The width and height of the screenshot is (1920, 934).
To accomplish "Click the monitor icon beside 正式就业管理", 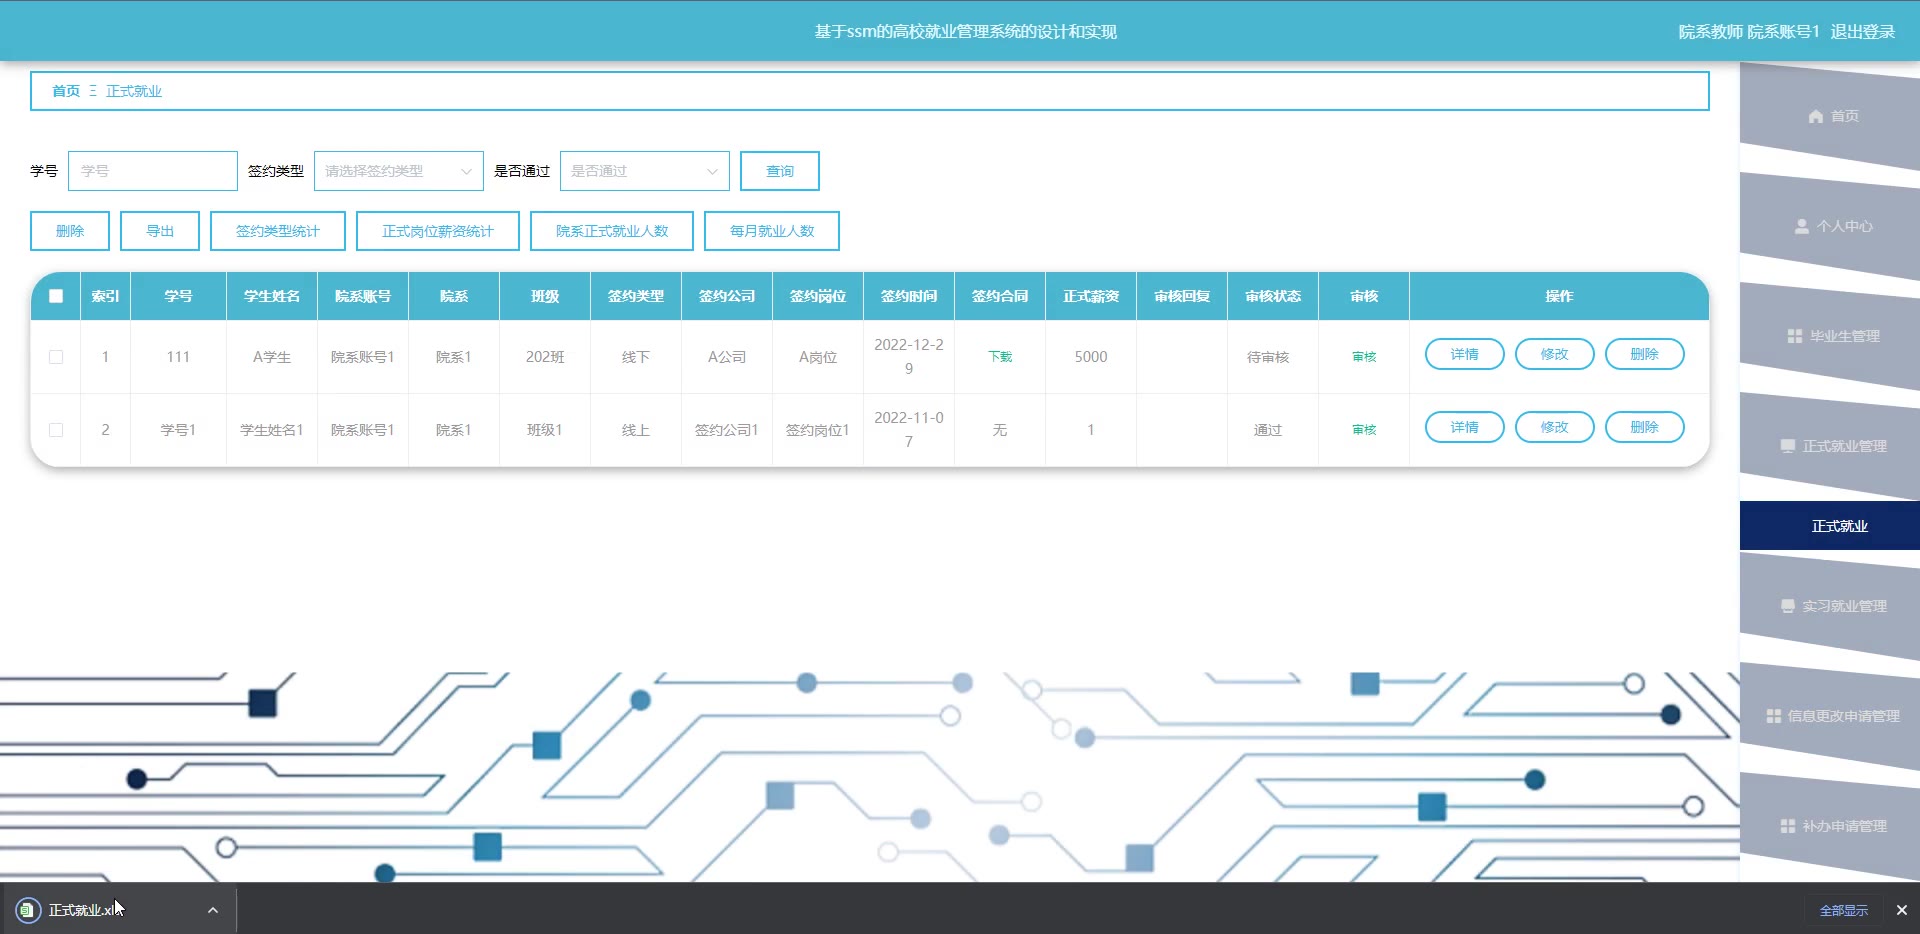I will [1788, 447].
